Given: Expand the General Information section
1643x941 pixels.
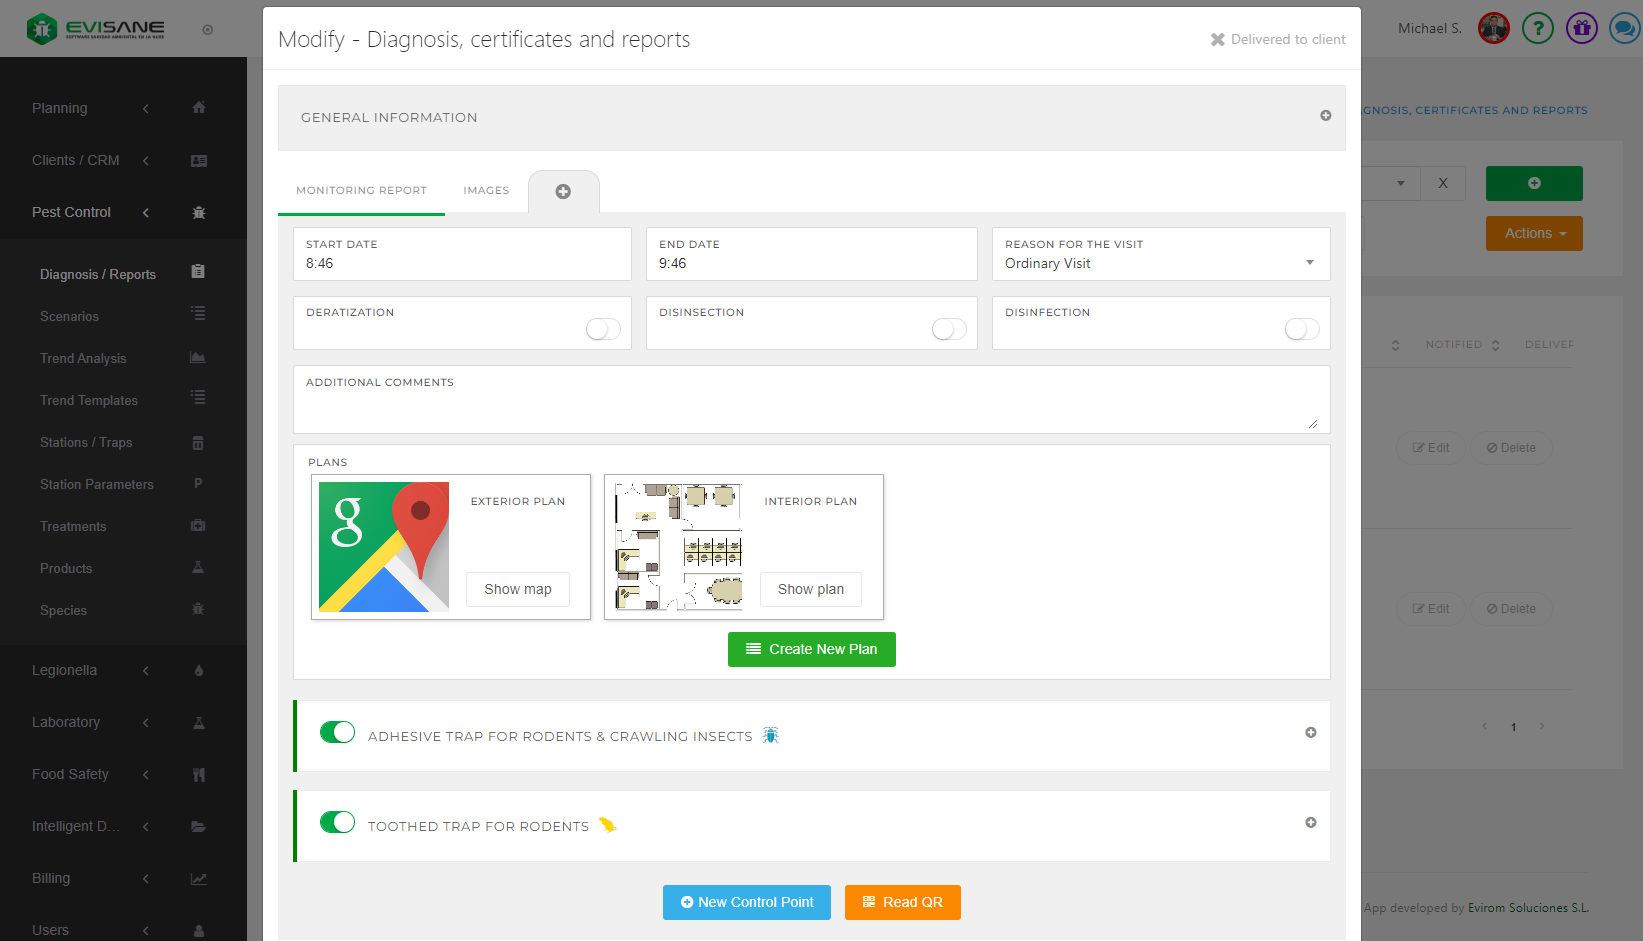Looking at the screenshot, I should [1325, 116].
